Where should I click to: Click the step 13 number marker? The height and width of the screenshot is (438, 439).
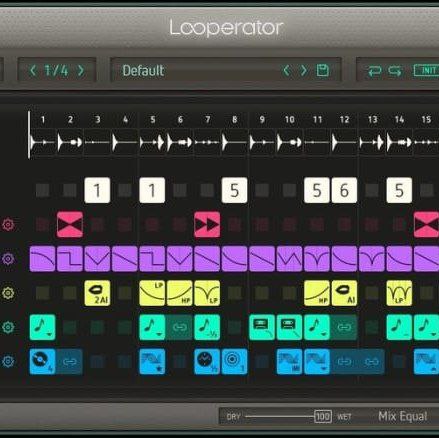tap(372, 119)
